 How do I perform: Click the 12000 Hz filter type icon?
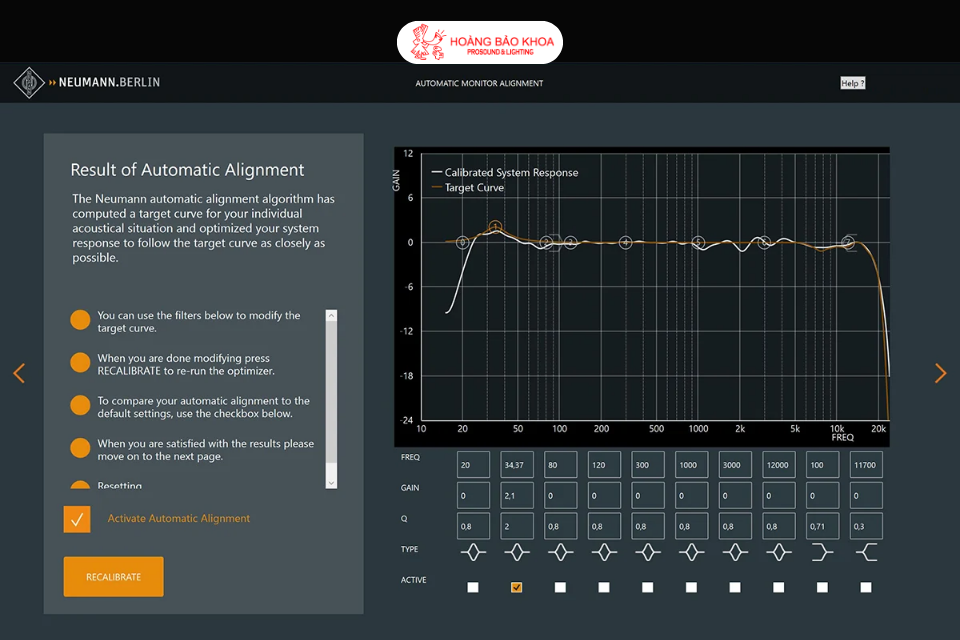coord(779,552)
